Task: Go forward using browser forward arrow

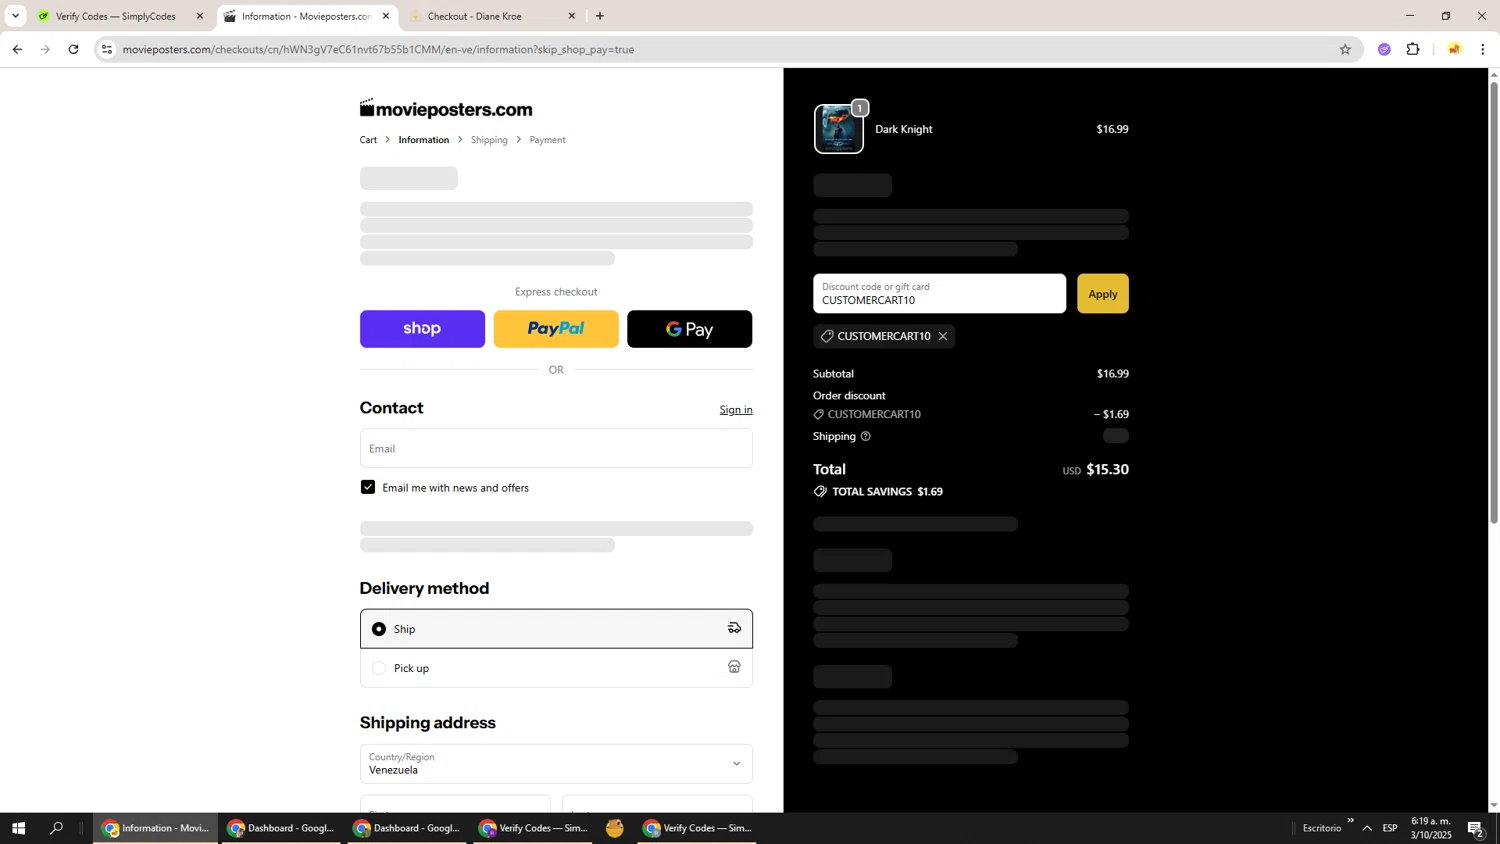Action: [x=45, y=49]
